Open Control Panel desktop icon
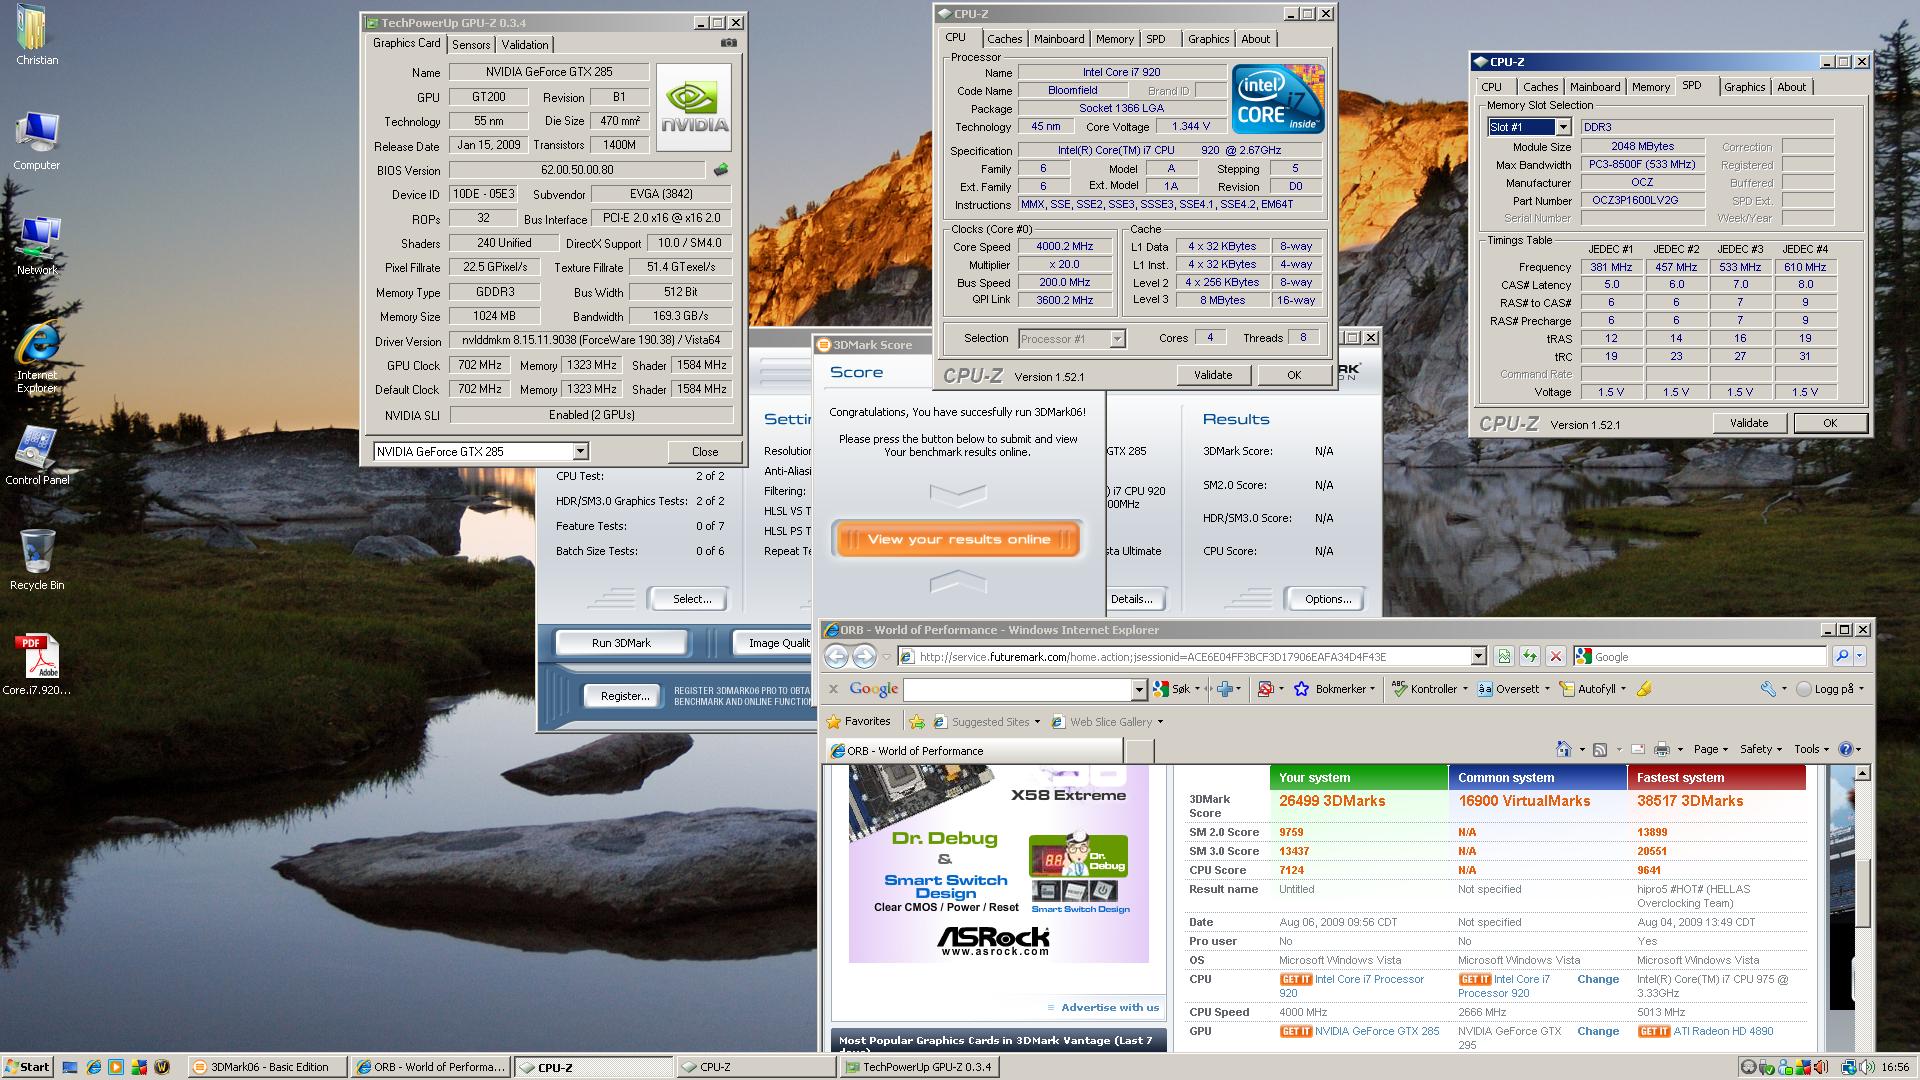 pos(37,456)
